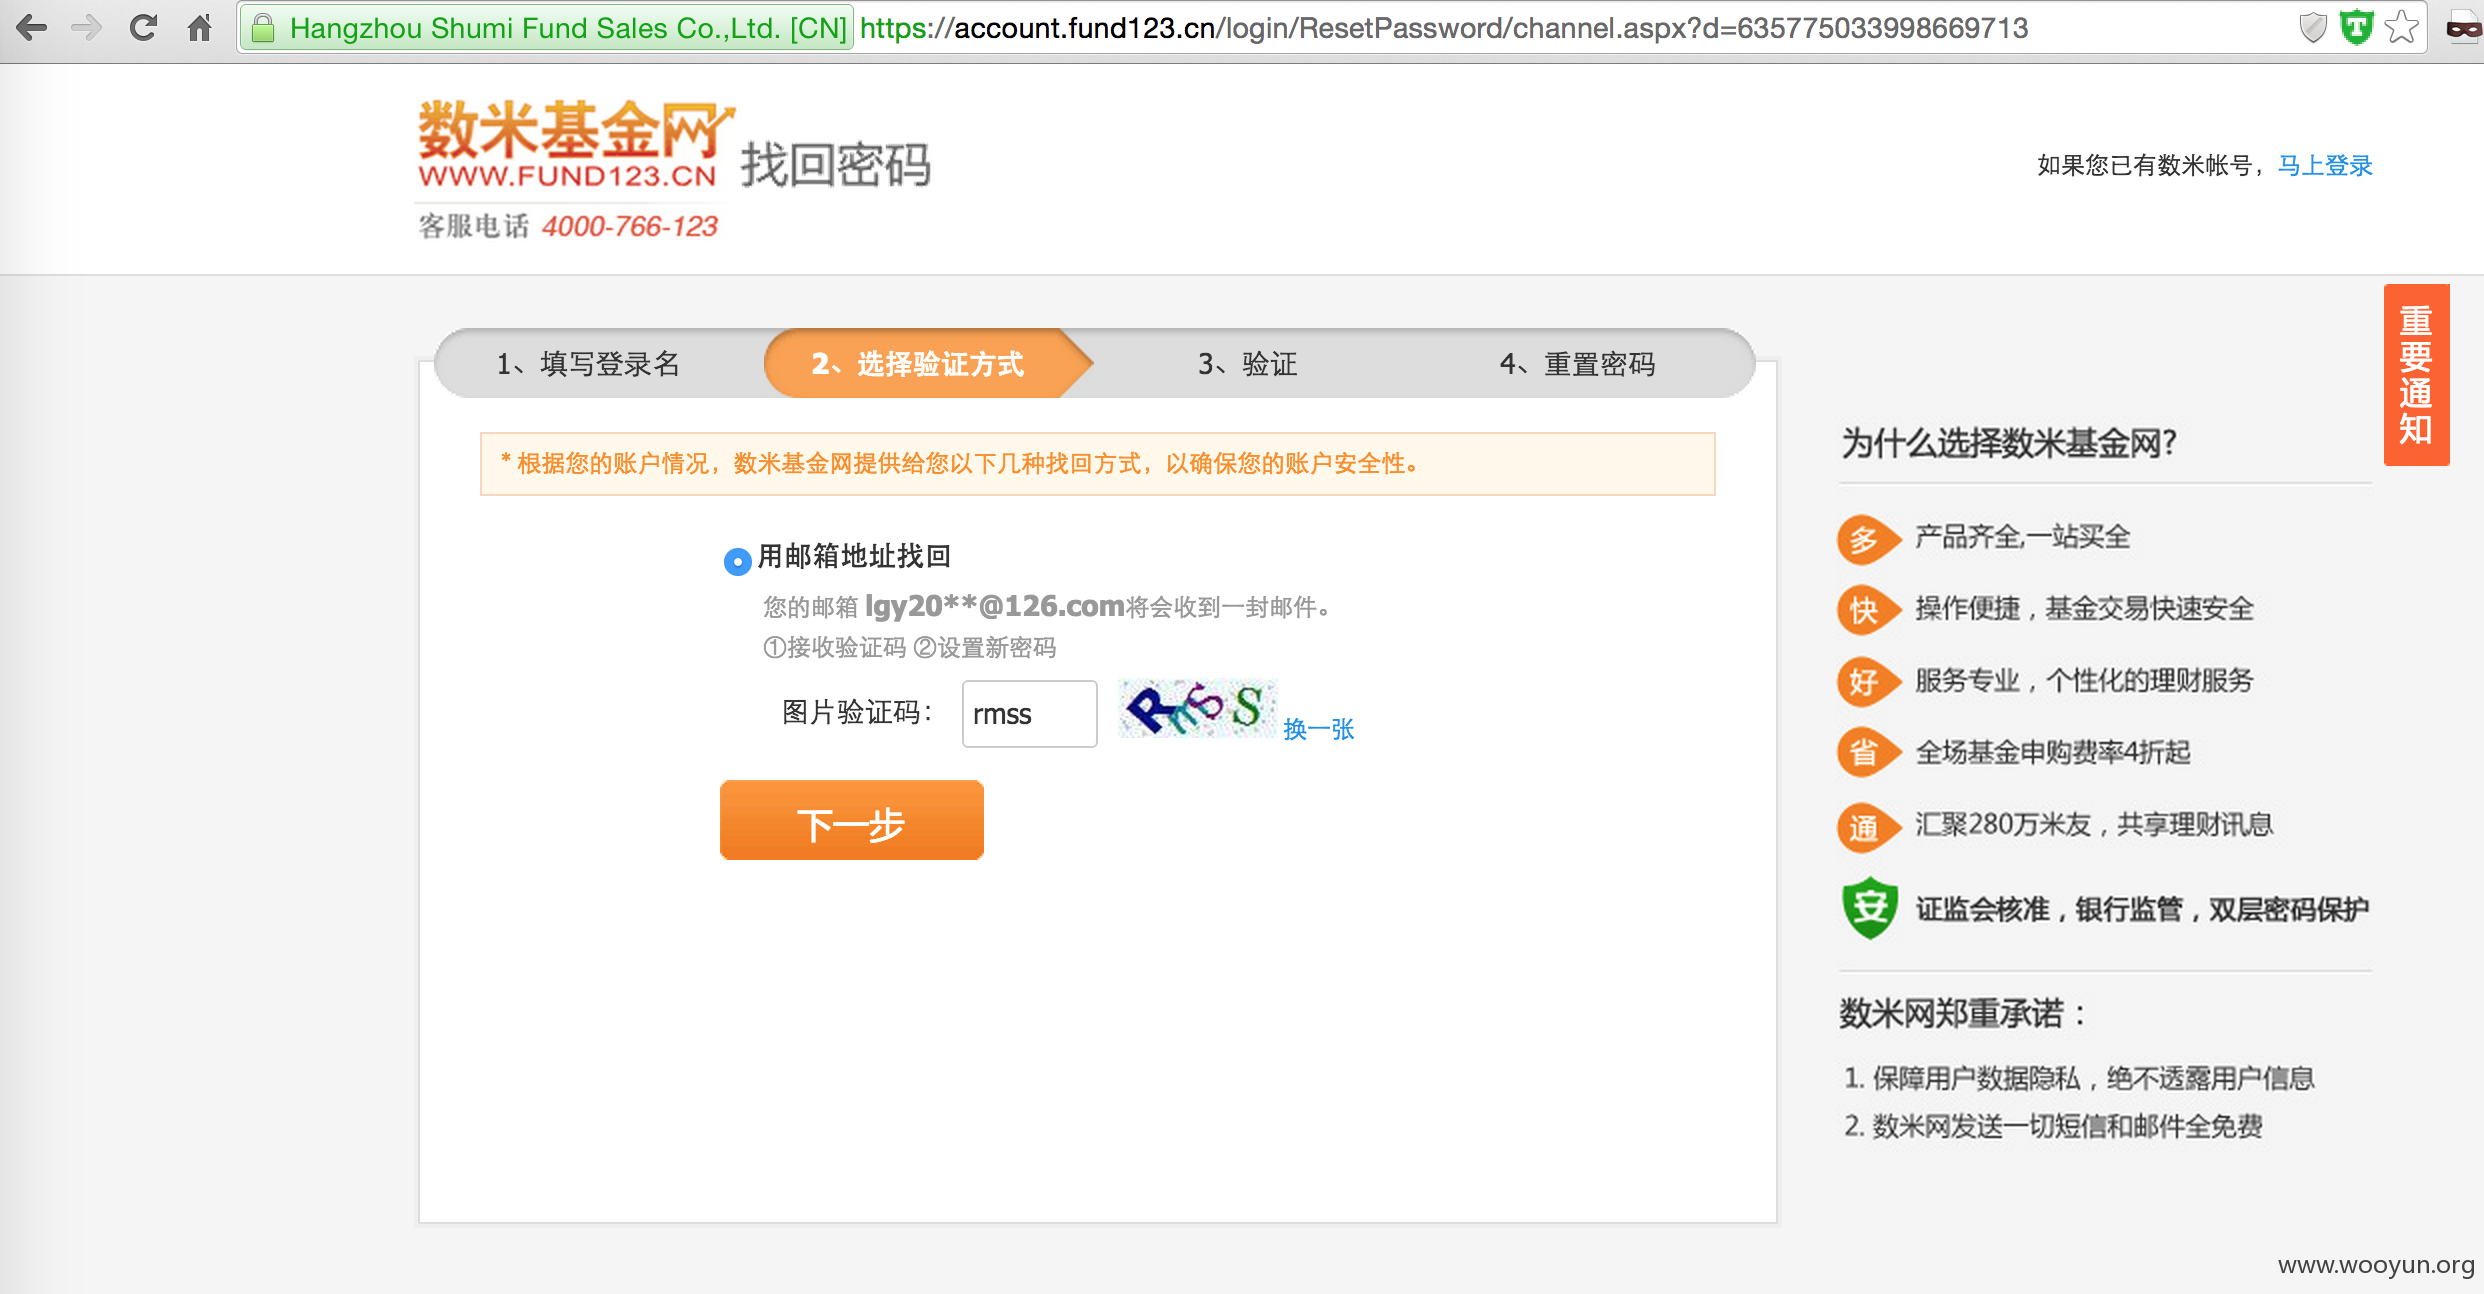The height and width of the screenshot is (1294, 2484).
Task: Go to browser home page icon
Action: 200,27
